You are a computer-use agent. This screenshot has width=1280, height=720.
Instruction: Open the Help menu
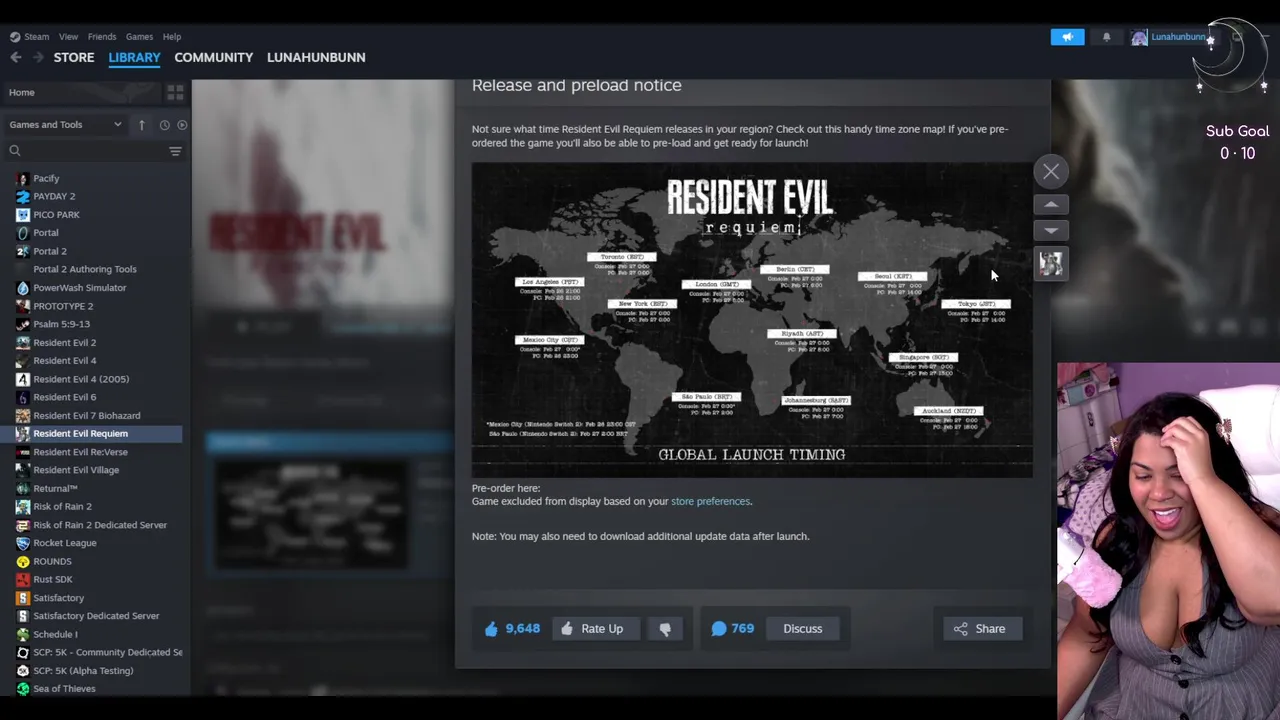tap(172, 37)
